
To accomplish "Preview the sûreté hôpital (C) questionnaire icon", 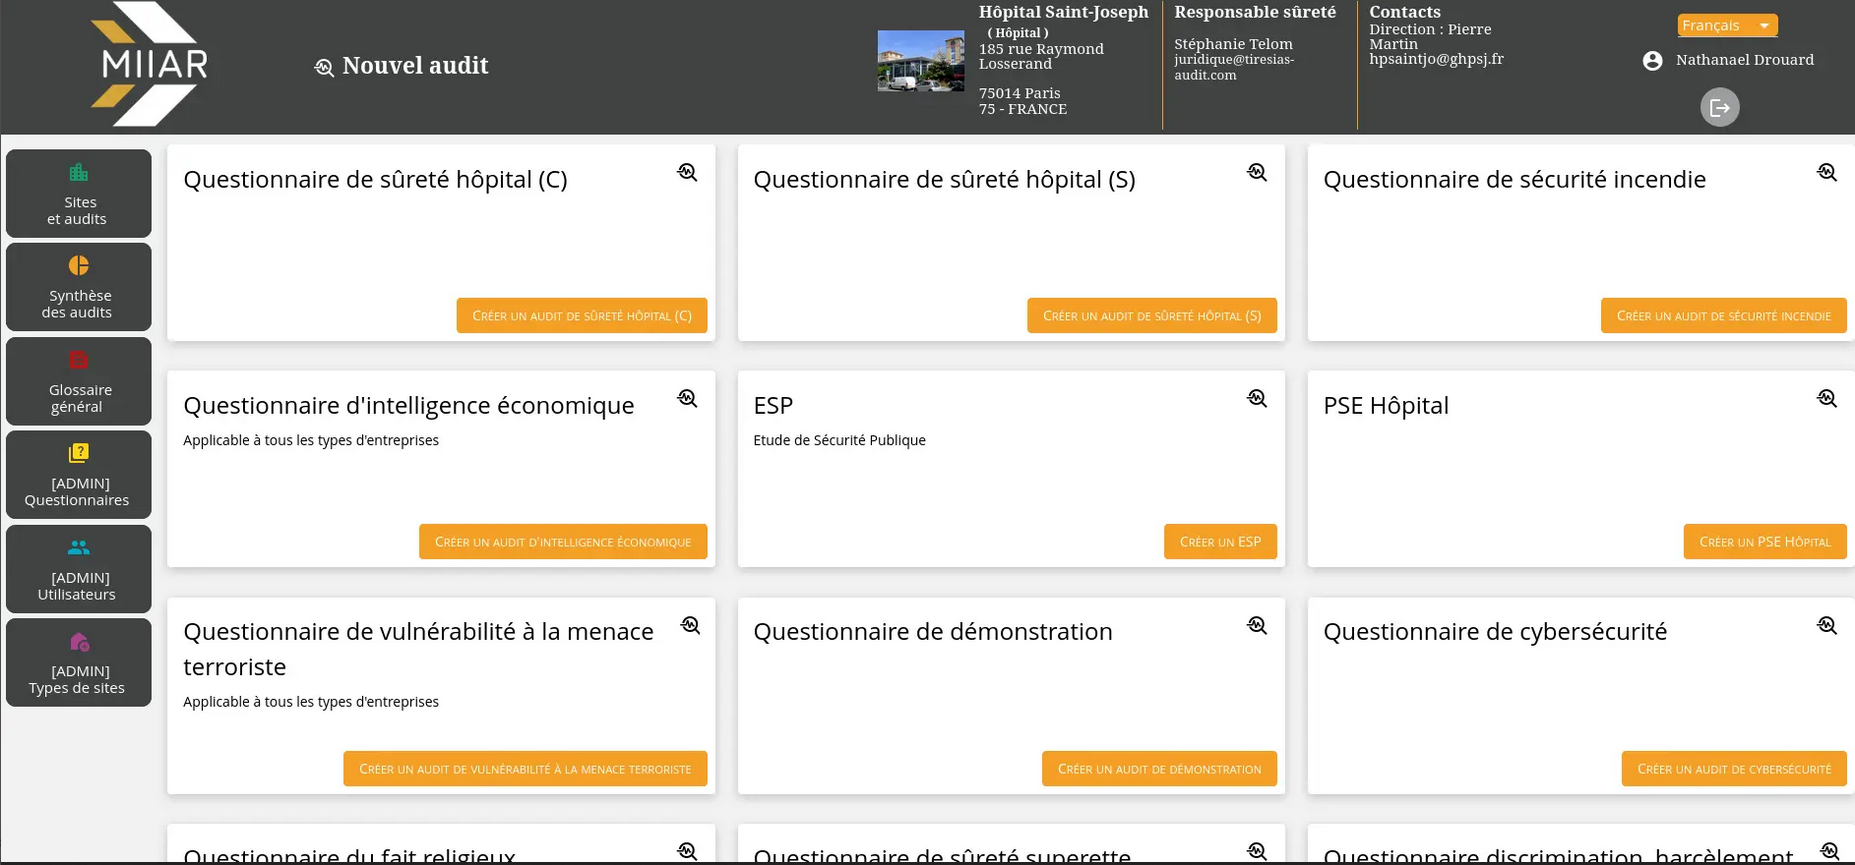I will coord(687,172).
